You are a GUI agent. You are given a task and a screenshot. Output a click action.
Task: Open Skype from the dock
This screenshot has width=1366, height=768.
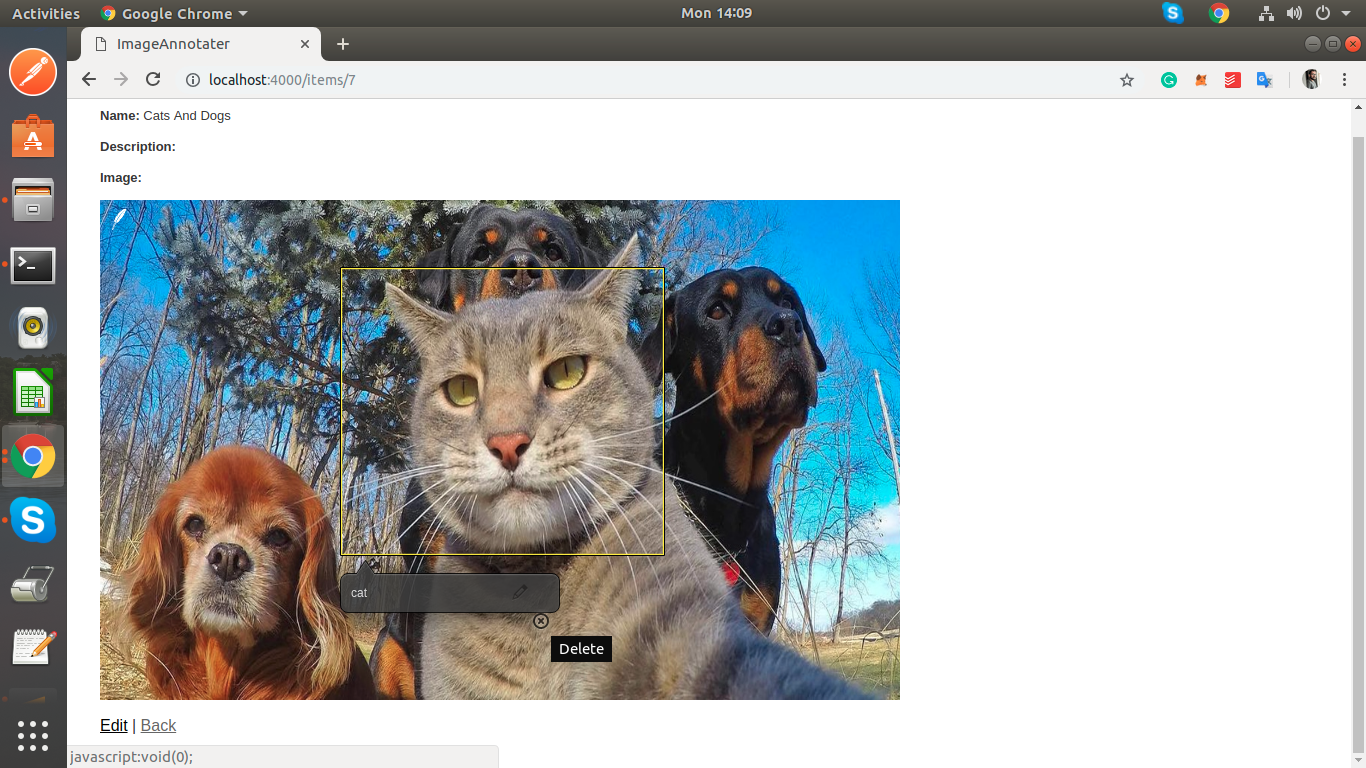[x=33, y=521]
